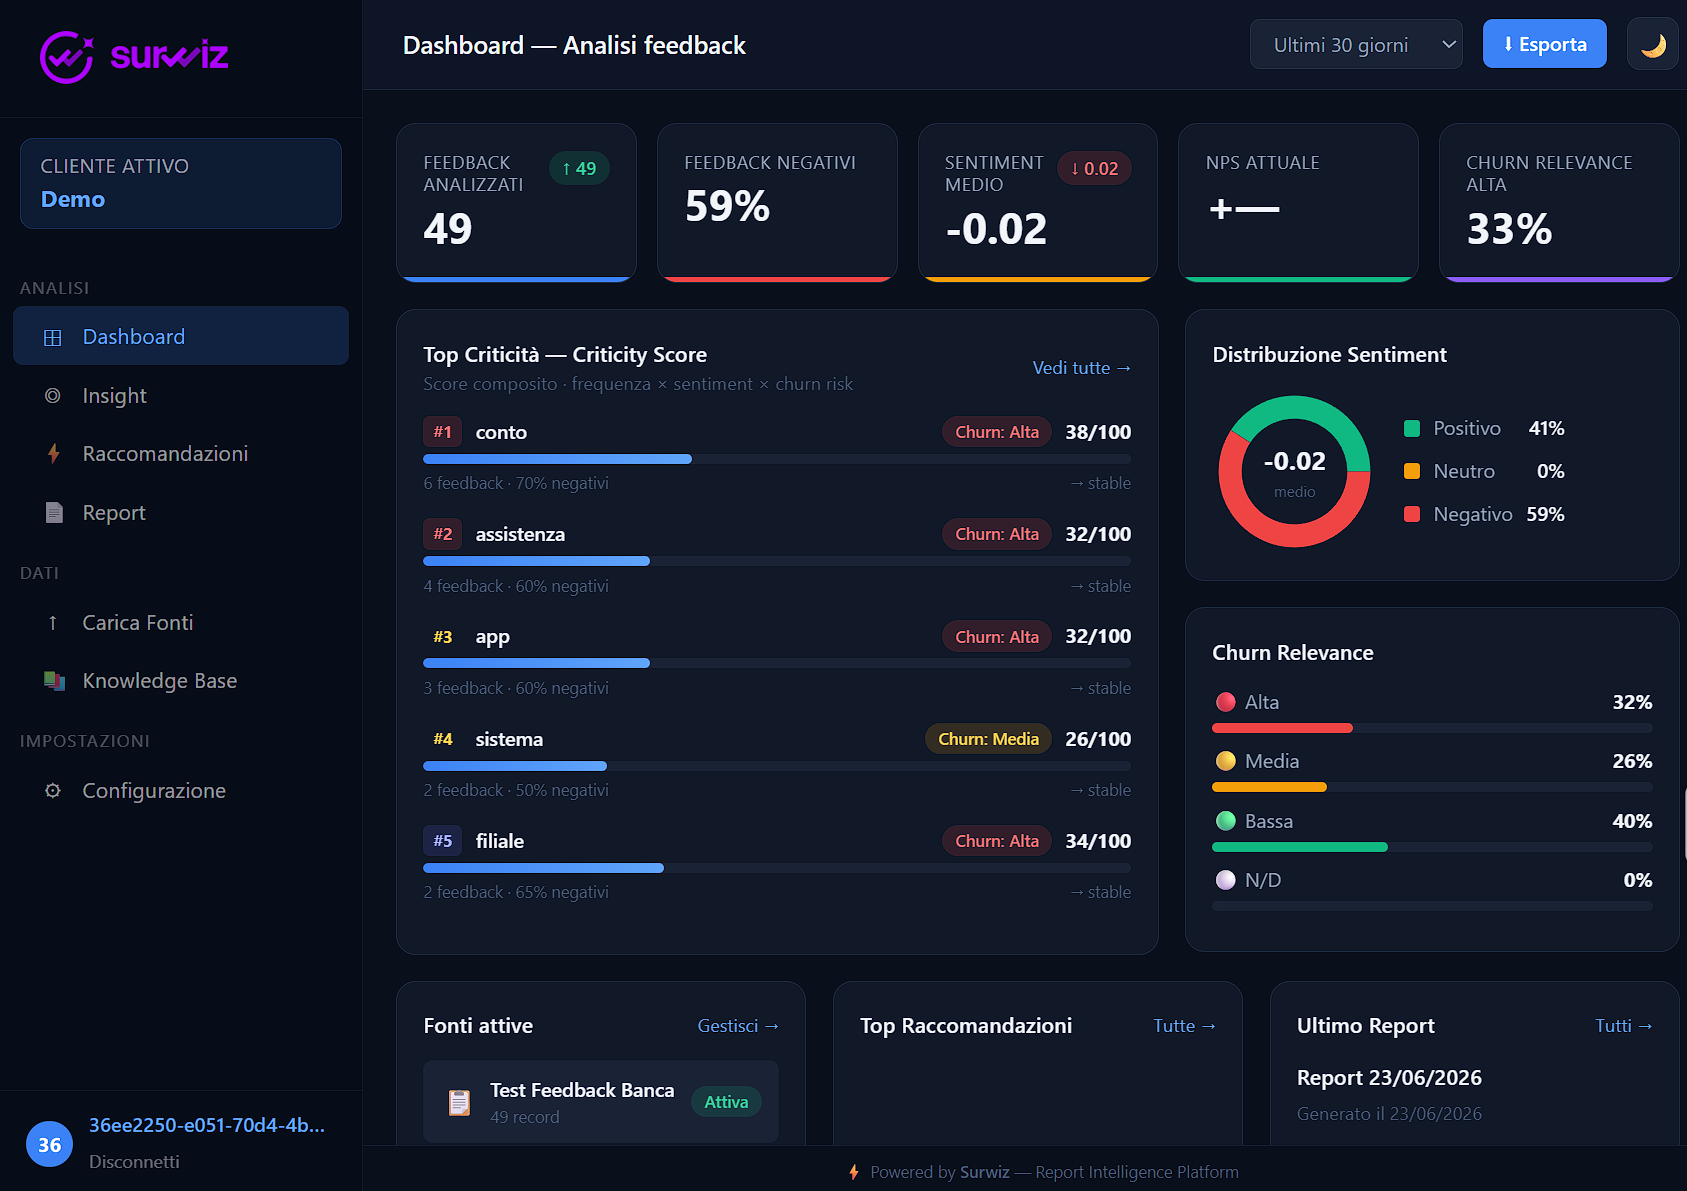Go to Raccomandazioni section
Image resolution: width=1687 pixels, height=1191 pixels.
pyautogui.click(x=181, y=454)
